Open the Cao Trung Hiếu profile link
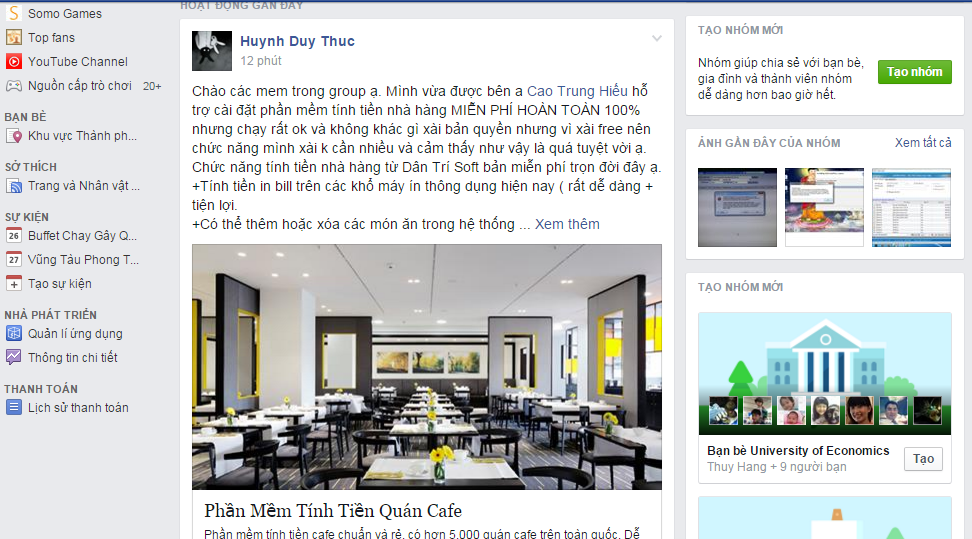Screen dimensions: 972x539 [577, 91]
